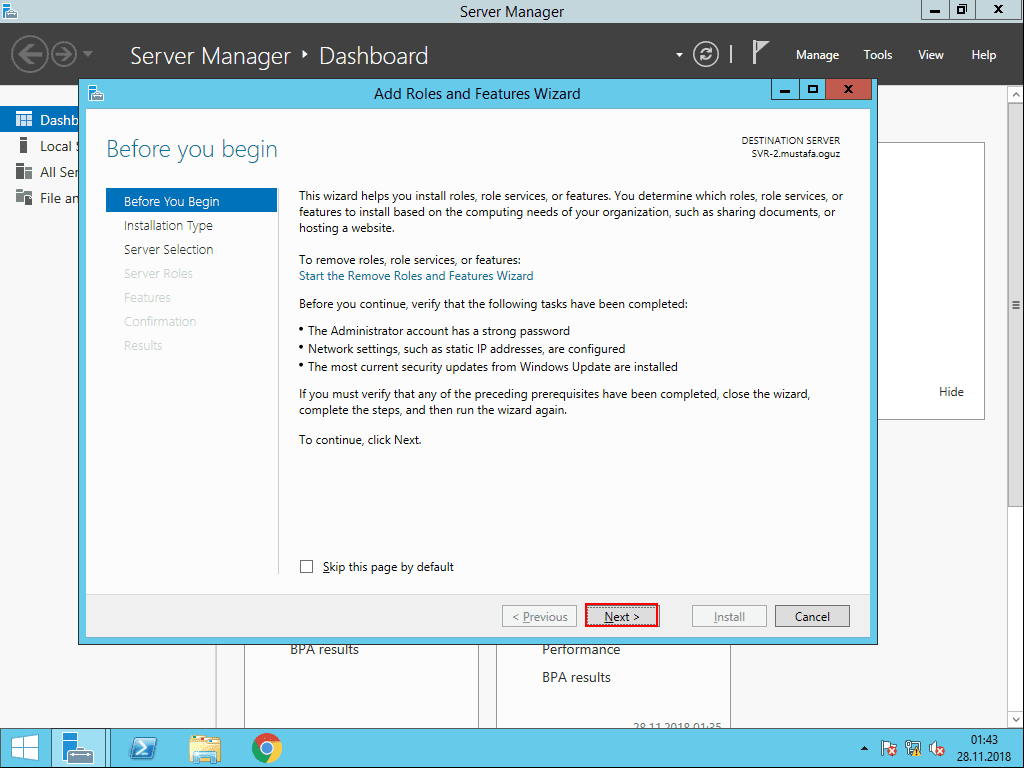Click the Server Manager refresh icon
The height and width of the screenshot is (768, 1024).
[706, 55]
